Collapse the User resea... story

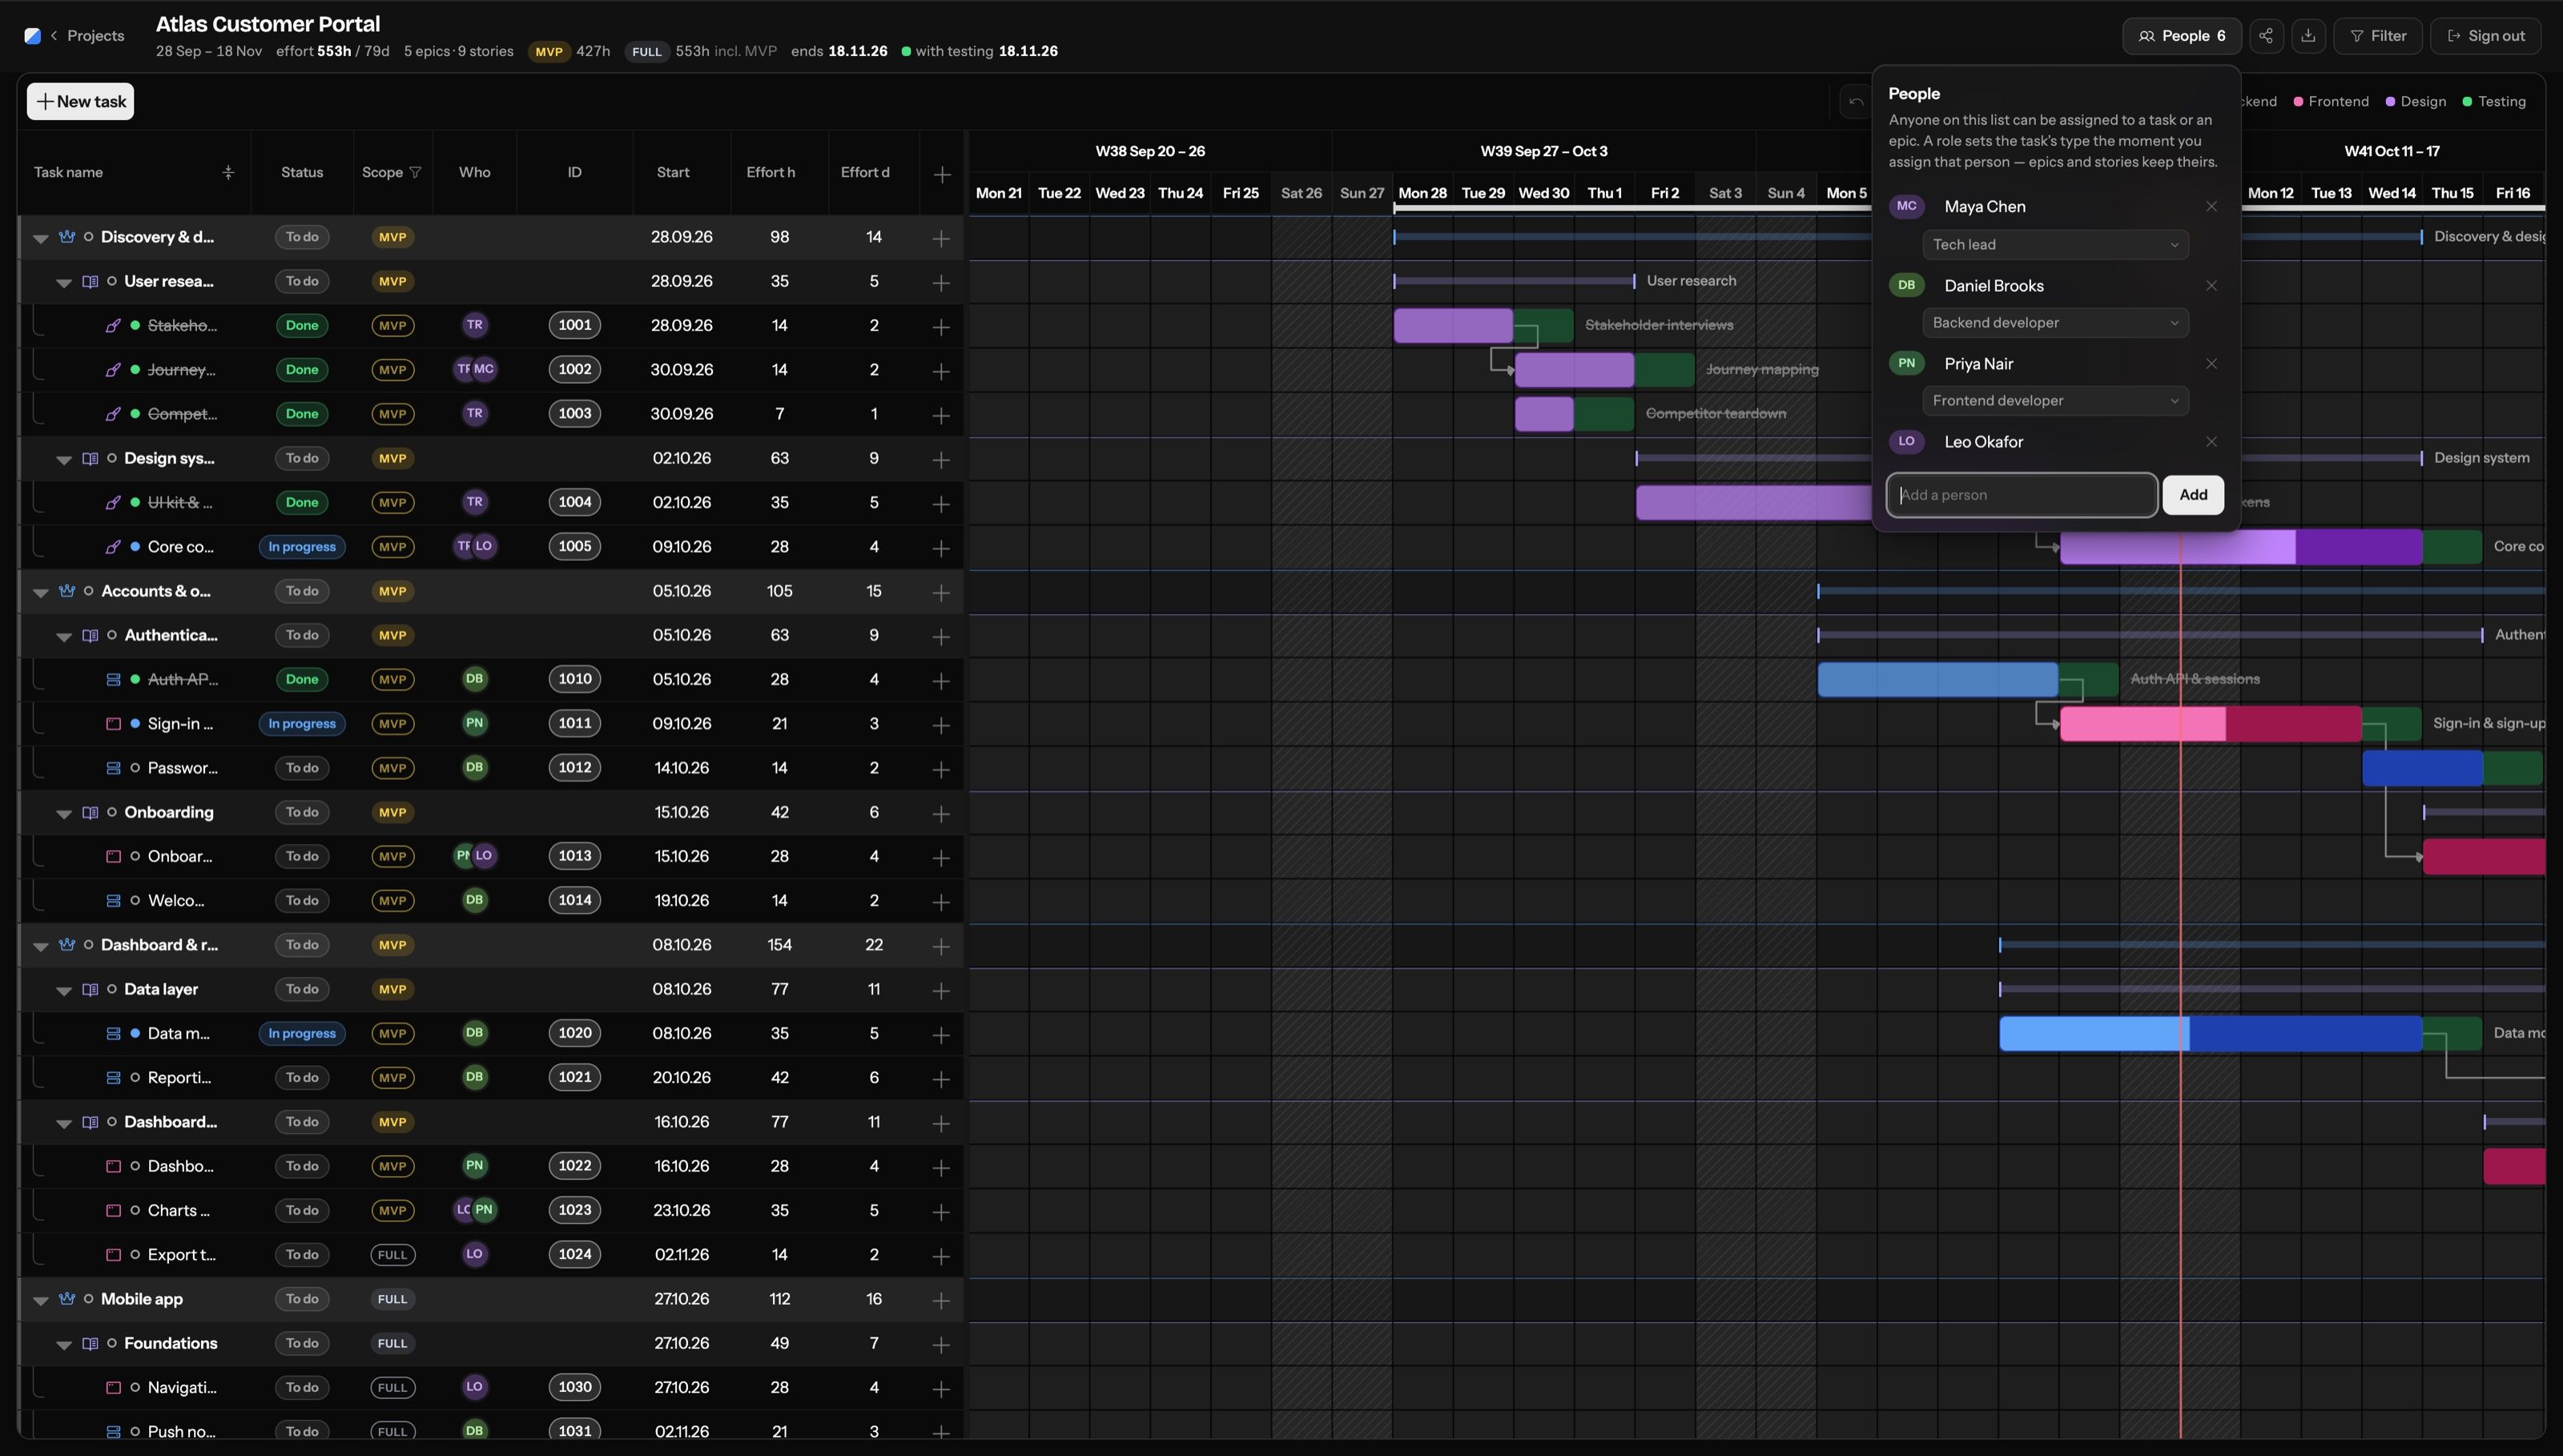64,283
